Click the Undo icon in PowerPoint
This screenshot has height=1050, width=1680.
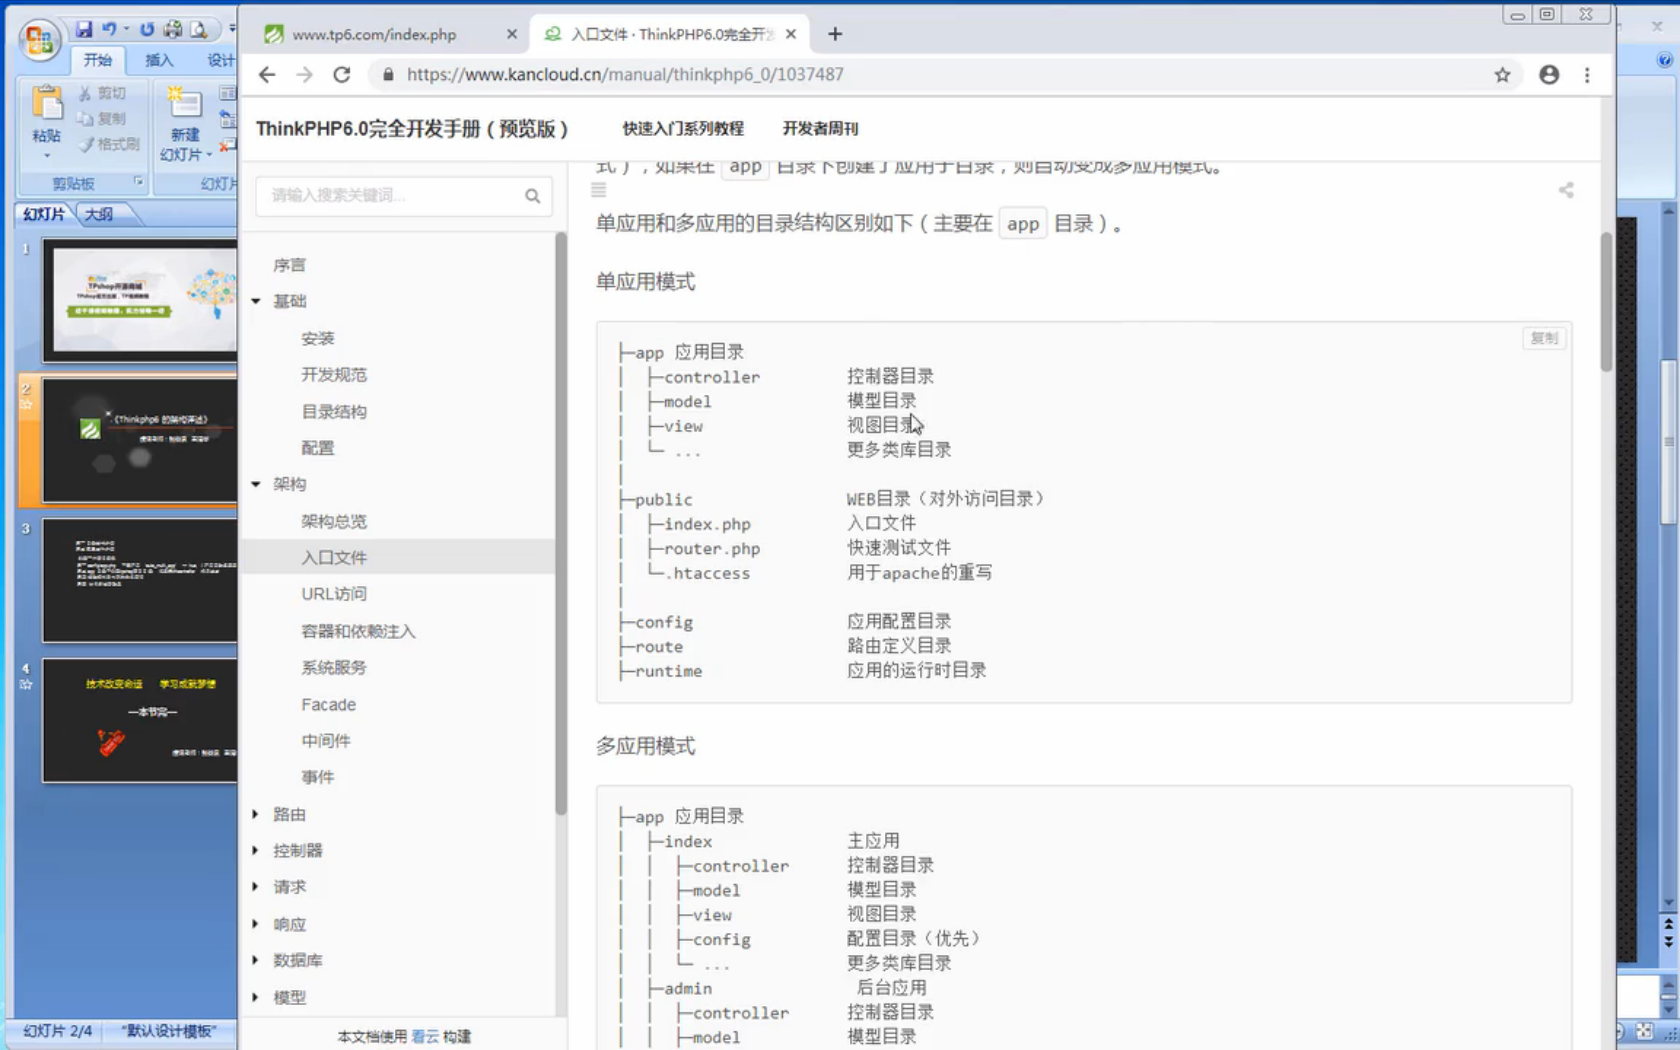tap(108, 29)
